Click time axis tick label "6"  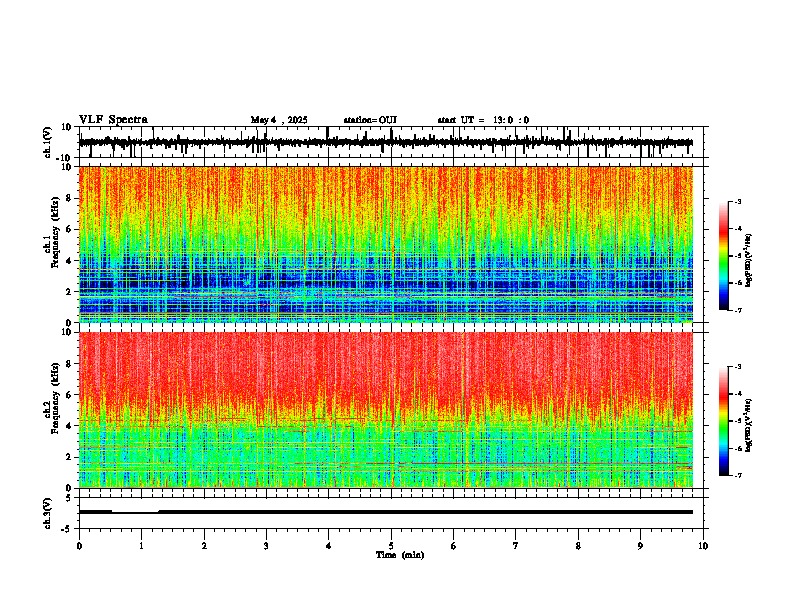(454, 546)
